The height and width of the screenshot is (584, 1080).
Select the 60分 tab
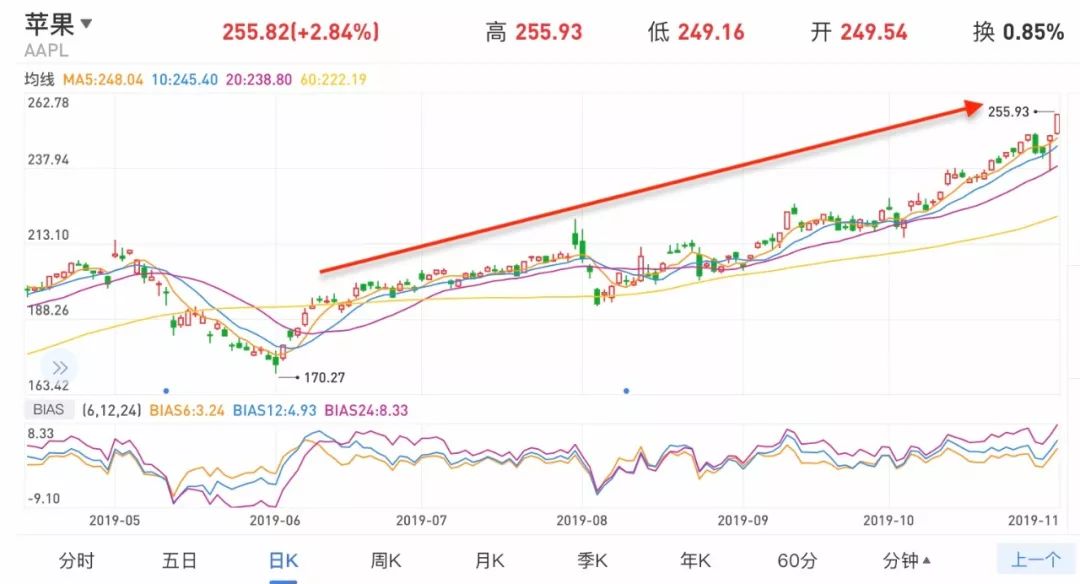pyautogui.click(x=797, y=561)
